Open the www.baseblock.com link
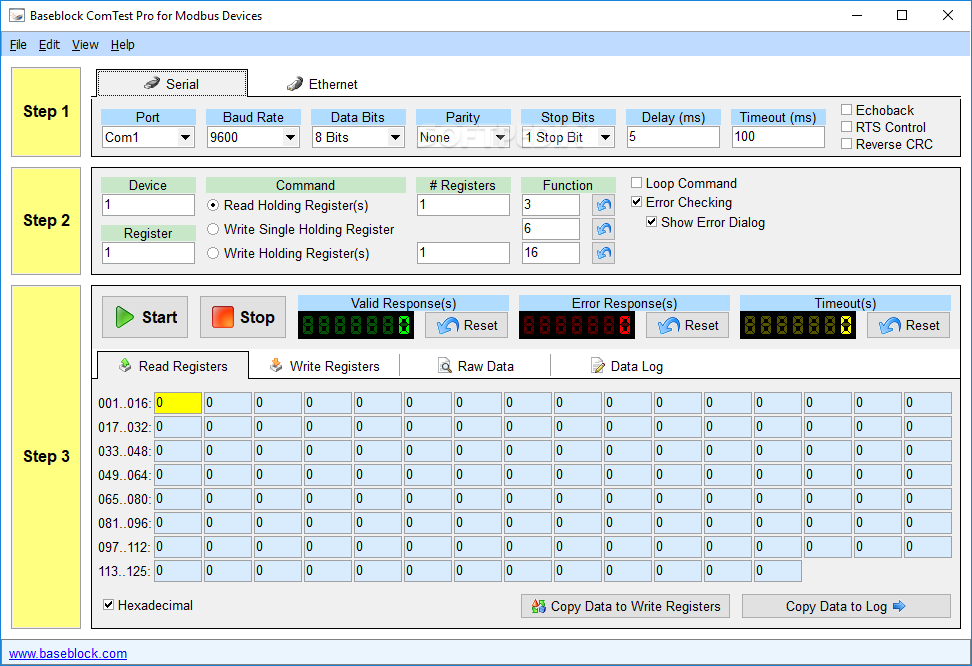 coord(68,653)
